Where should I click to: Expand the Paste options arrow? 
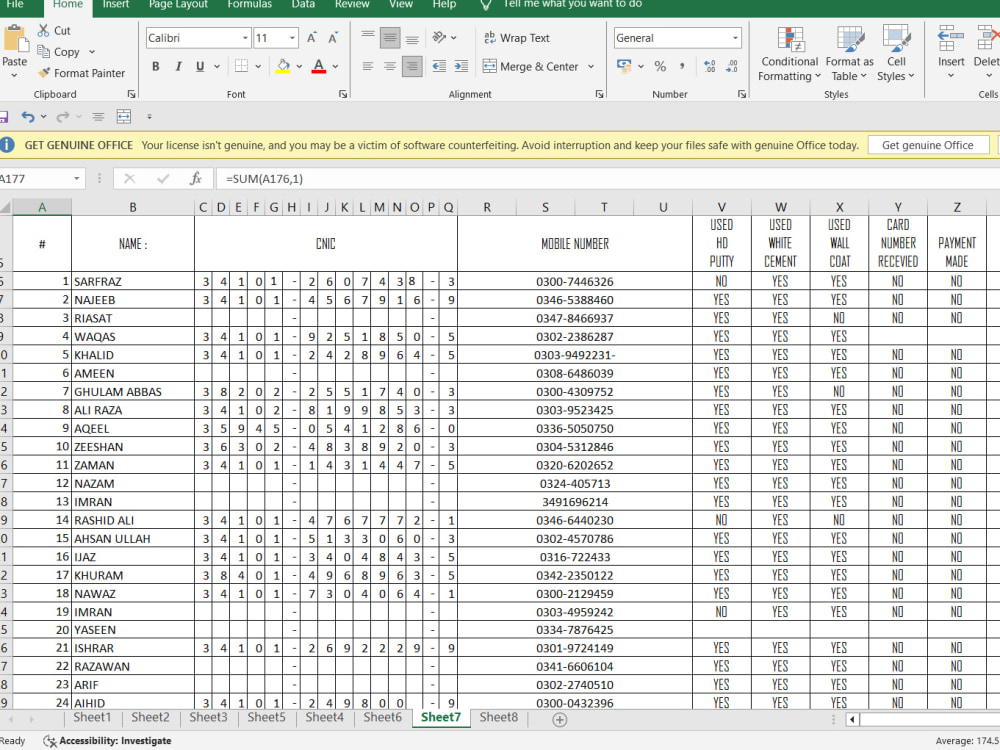click(x=14, y=75)
